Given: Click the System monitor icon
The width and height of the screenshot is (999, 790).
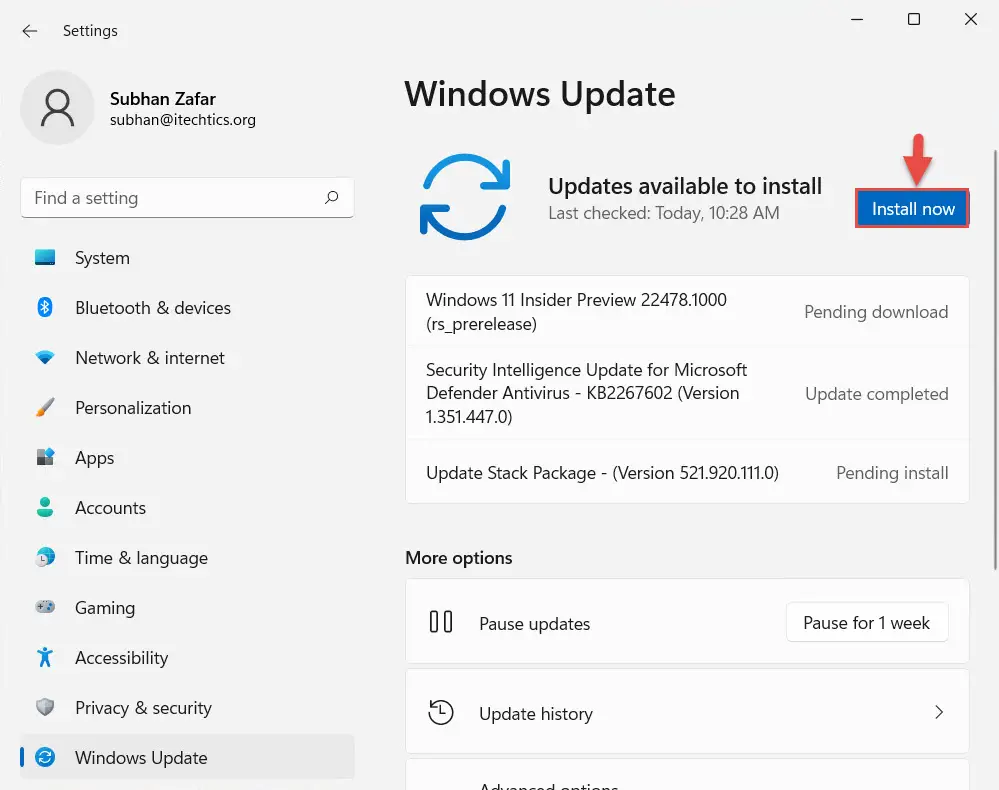Looking at the screenshot, I should pos(45,257).
